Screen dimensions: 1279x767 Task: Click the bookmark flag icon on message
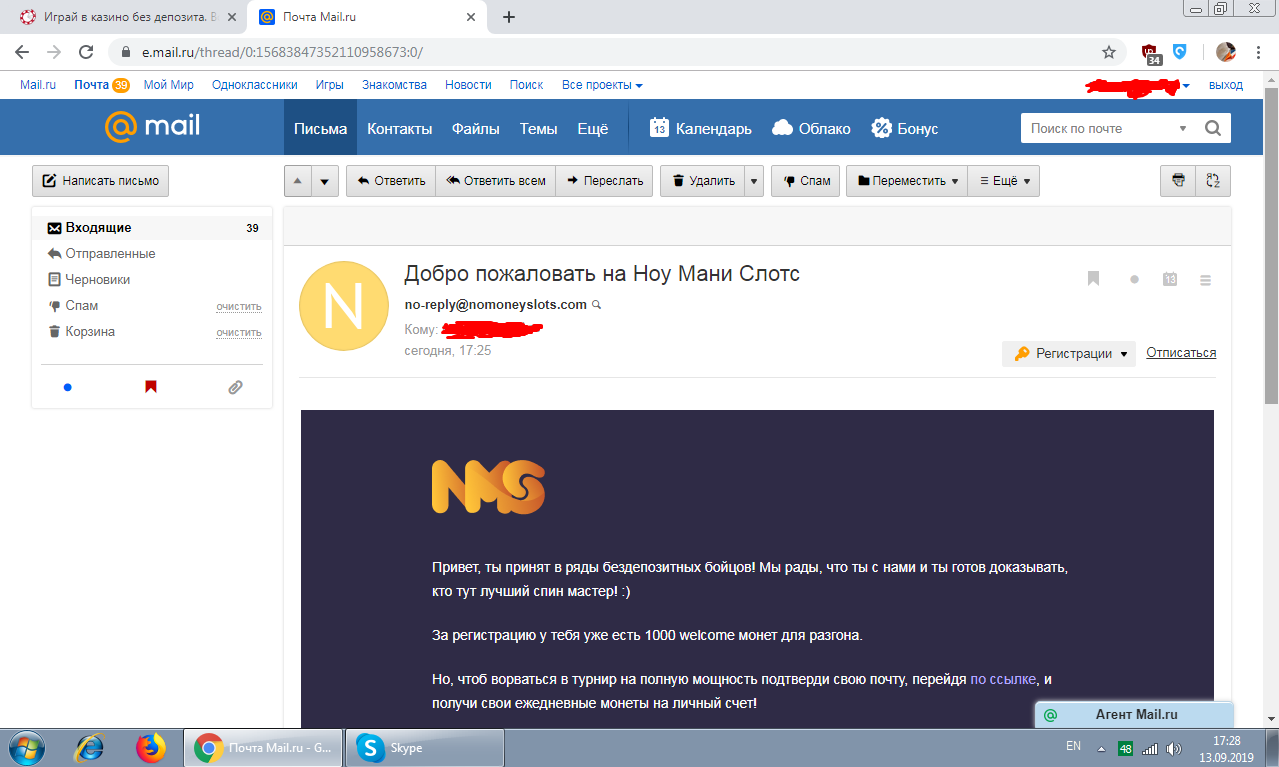tap(1094, 279)
